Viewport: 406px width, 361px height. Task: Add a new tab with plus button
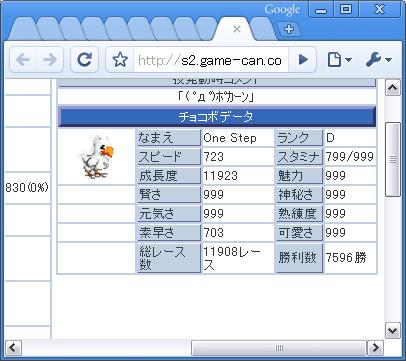coord(289,29)
